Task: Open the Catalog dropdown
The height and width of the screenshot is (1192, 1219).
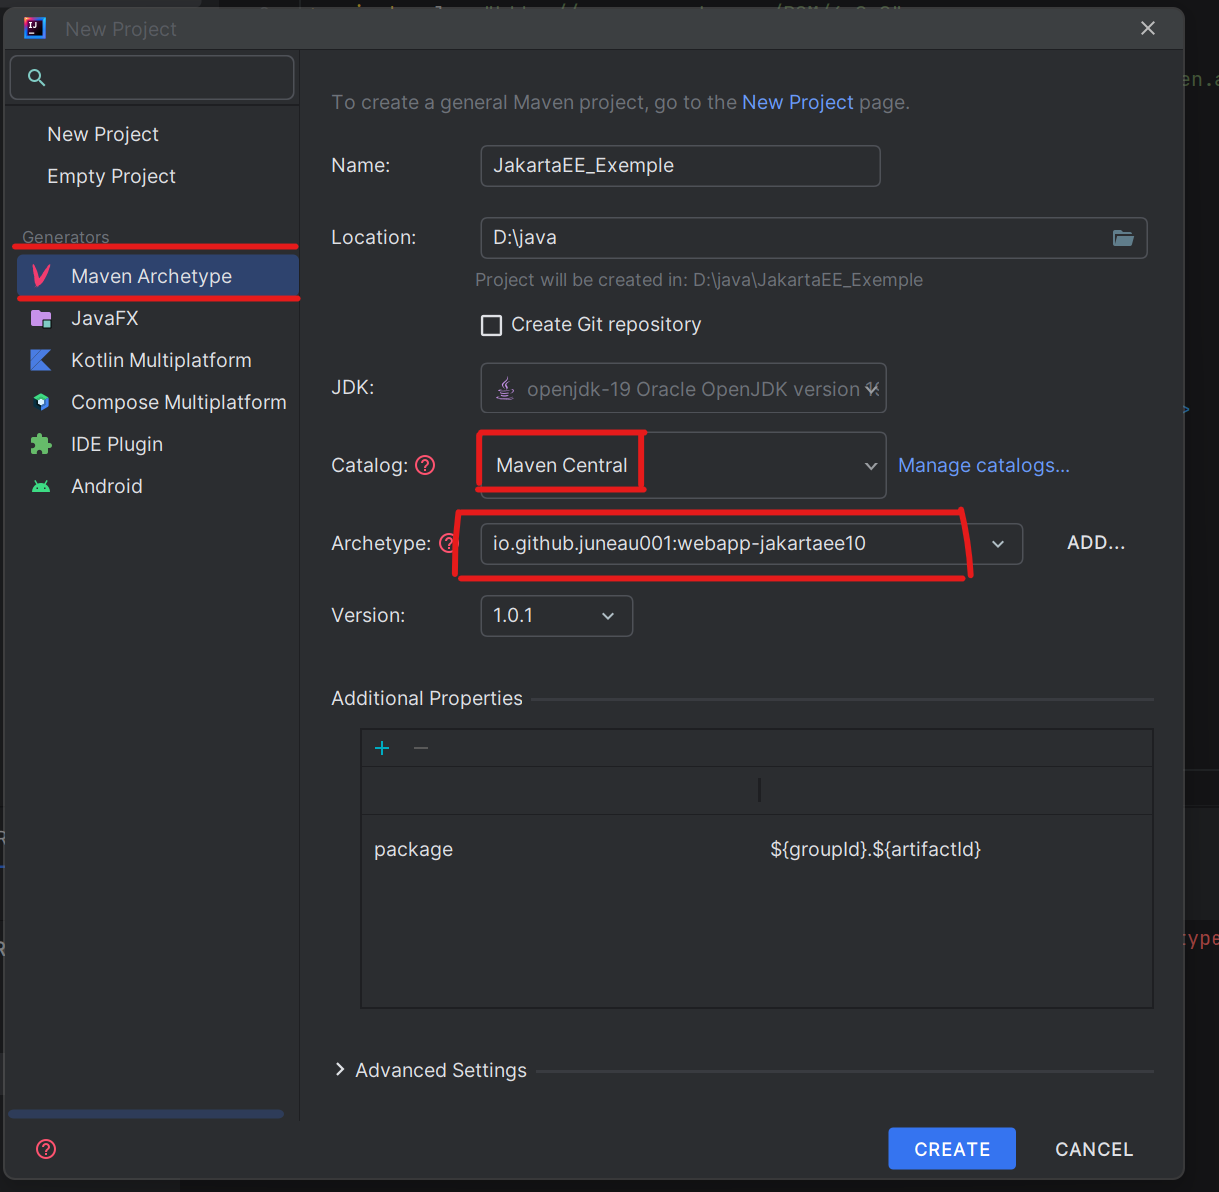Action: coord(683,465)
